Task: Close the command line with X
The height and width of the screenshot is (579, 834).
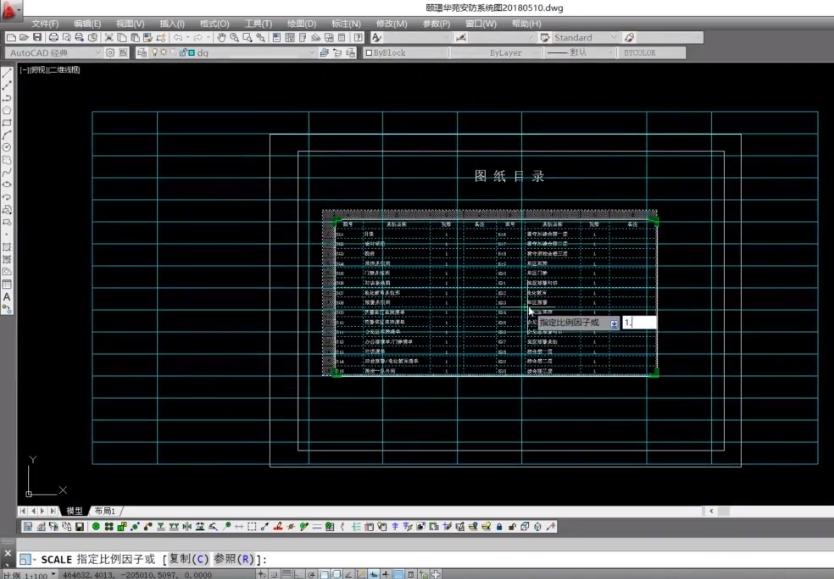Action: (x=7, y=553)
